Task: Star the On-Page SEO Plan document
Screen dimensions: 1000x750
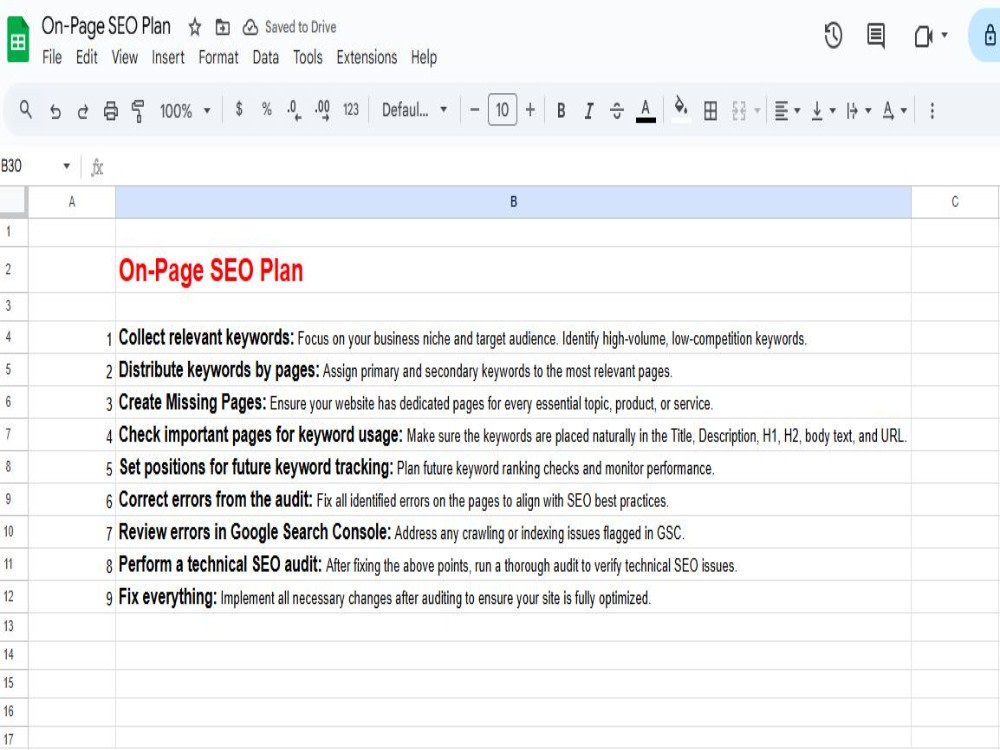Action: coord(195,27)
